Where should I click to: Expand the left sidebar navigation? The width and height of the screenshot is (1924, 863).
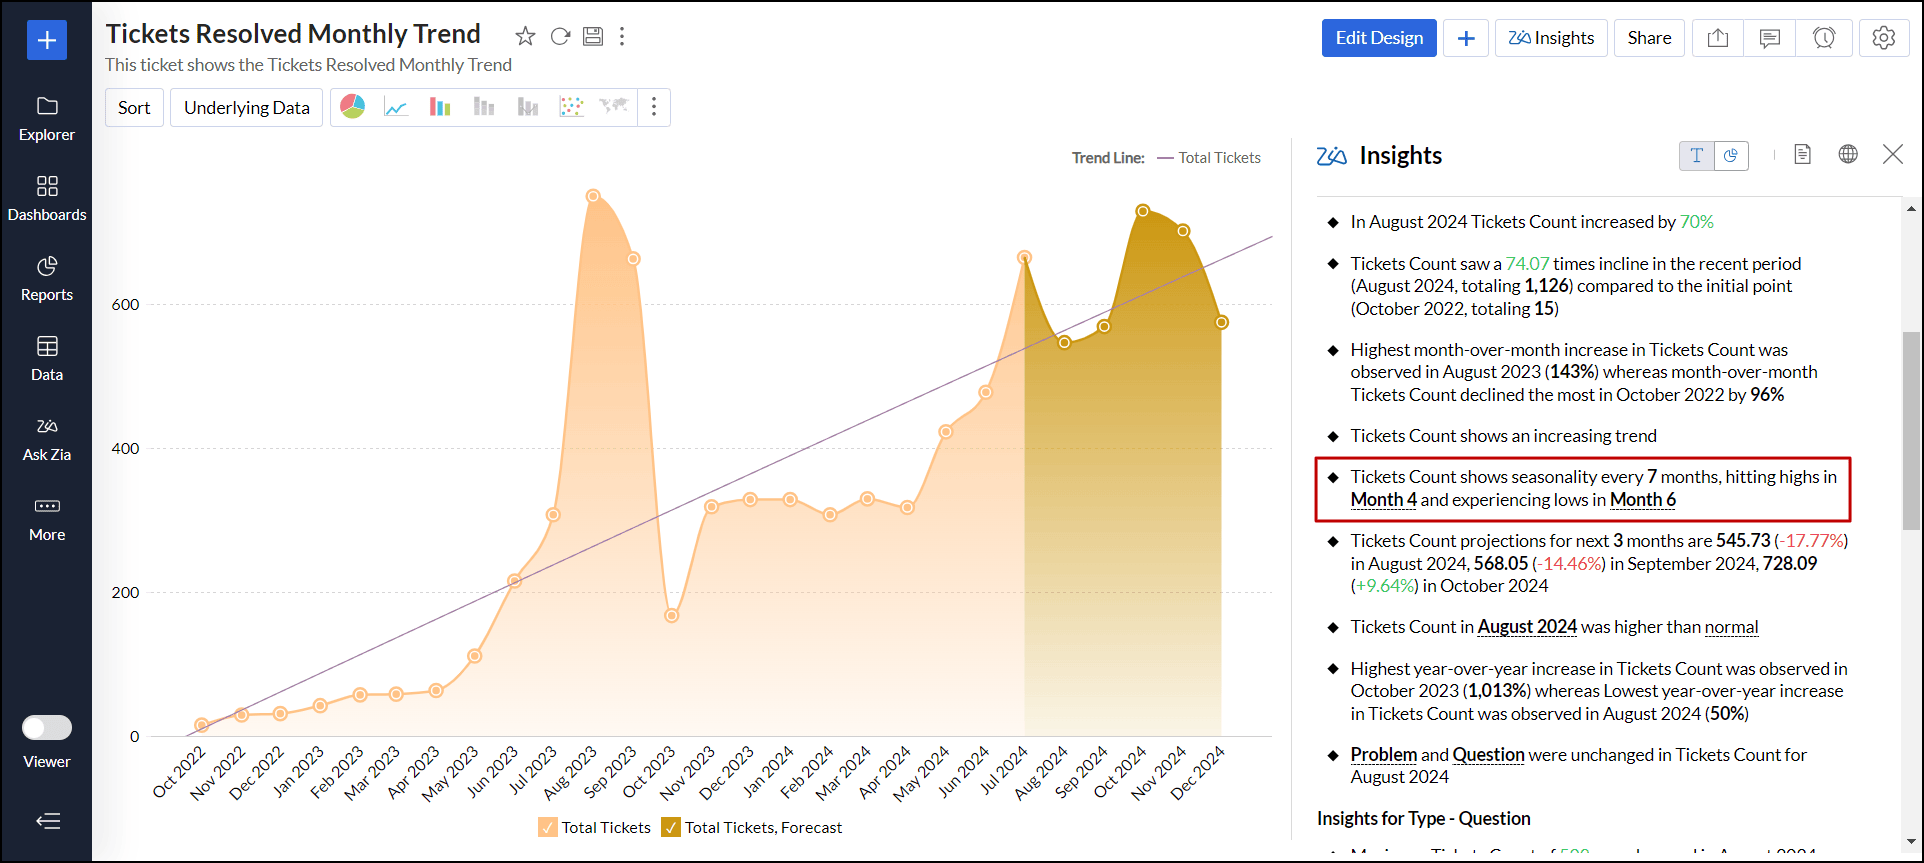pos(47,821)
